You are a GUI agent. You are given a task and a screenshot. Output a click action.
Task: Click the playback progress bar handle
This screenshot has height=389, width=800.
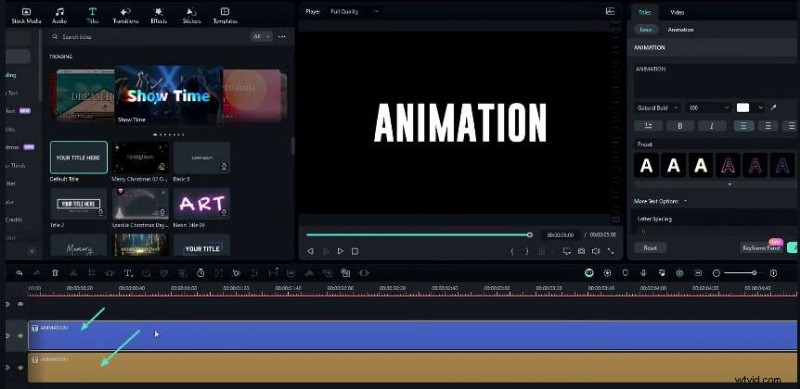[530, 235]
